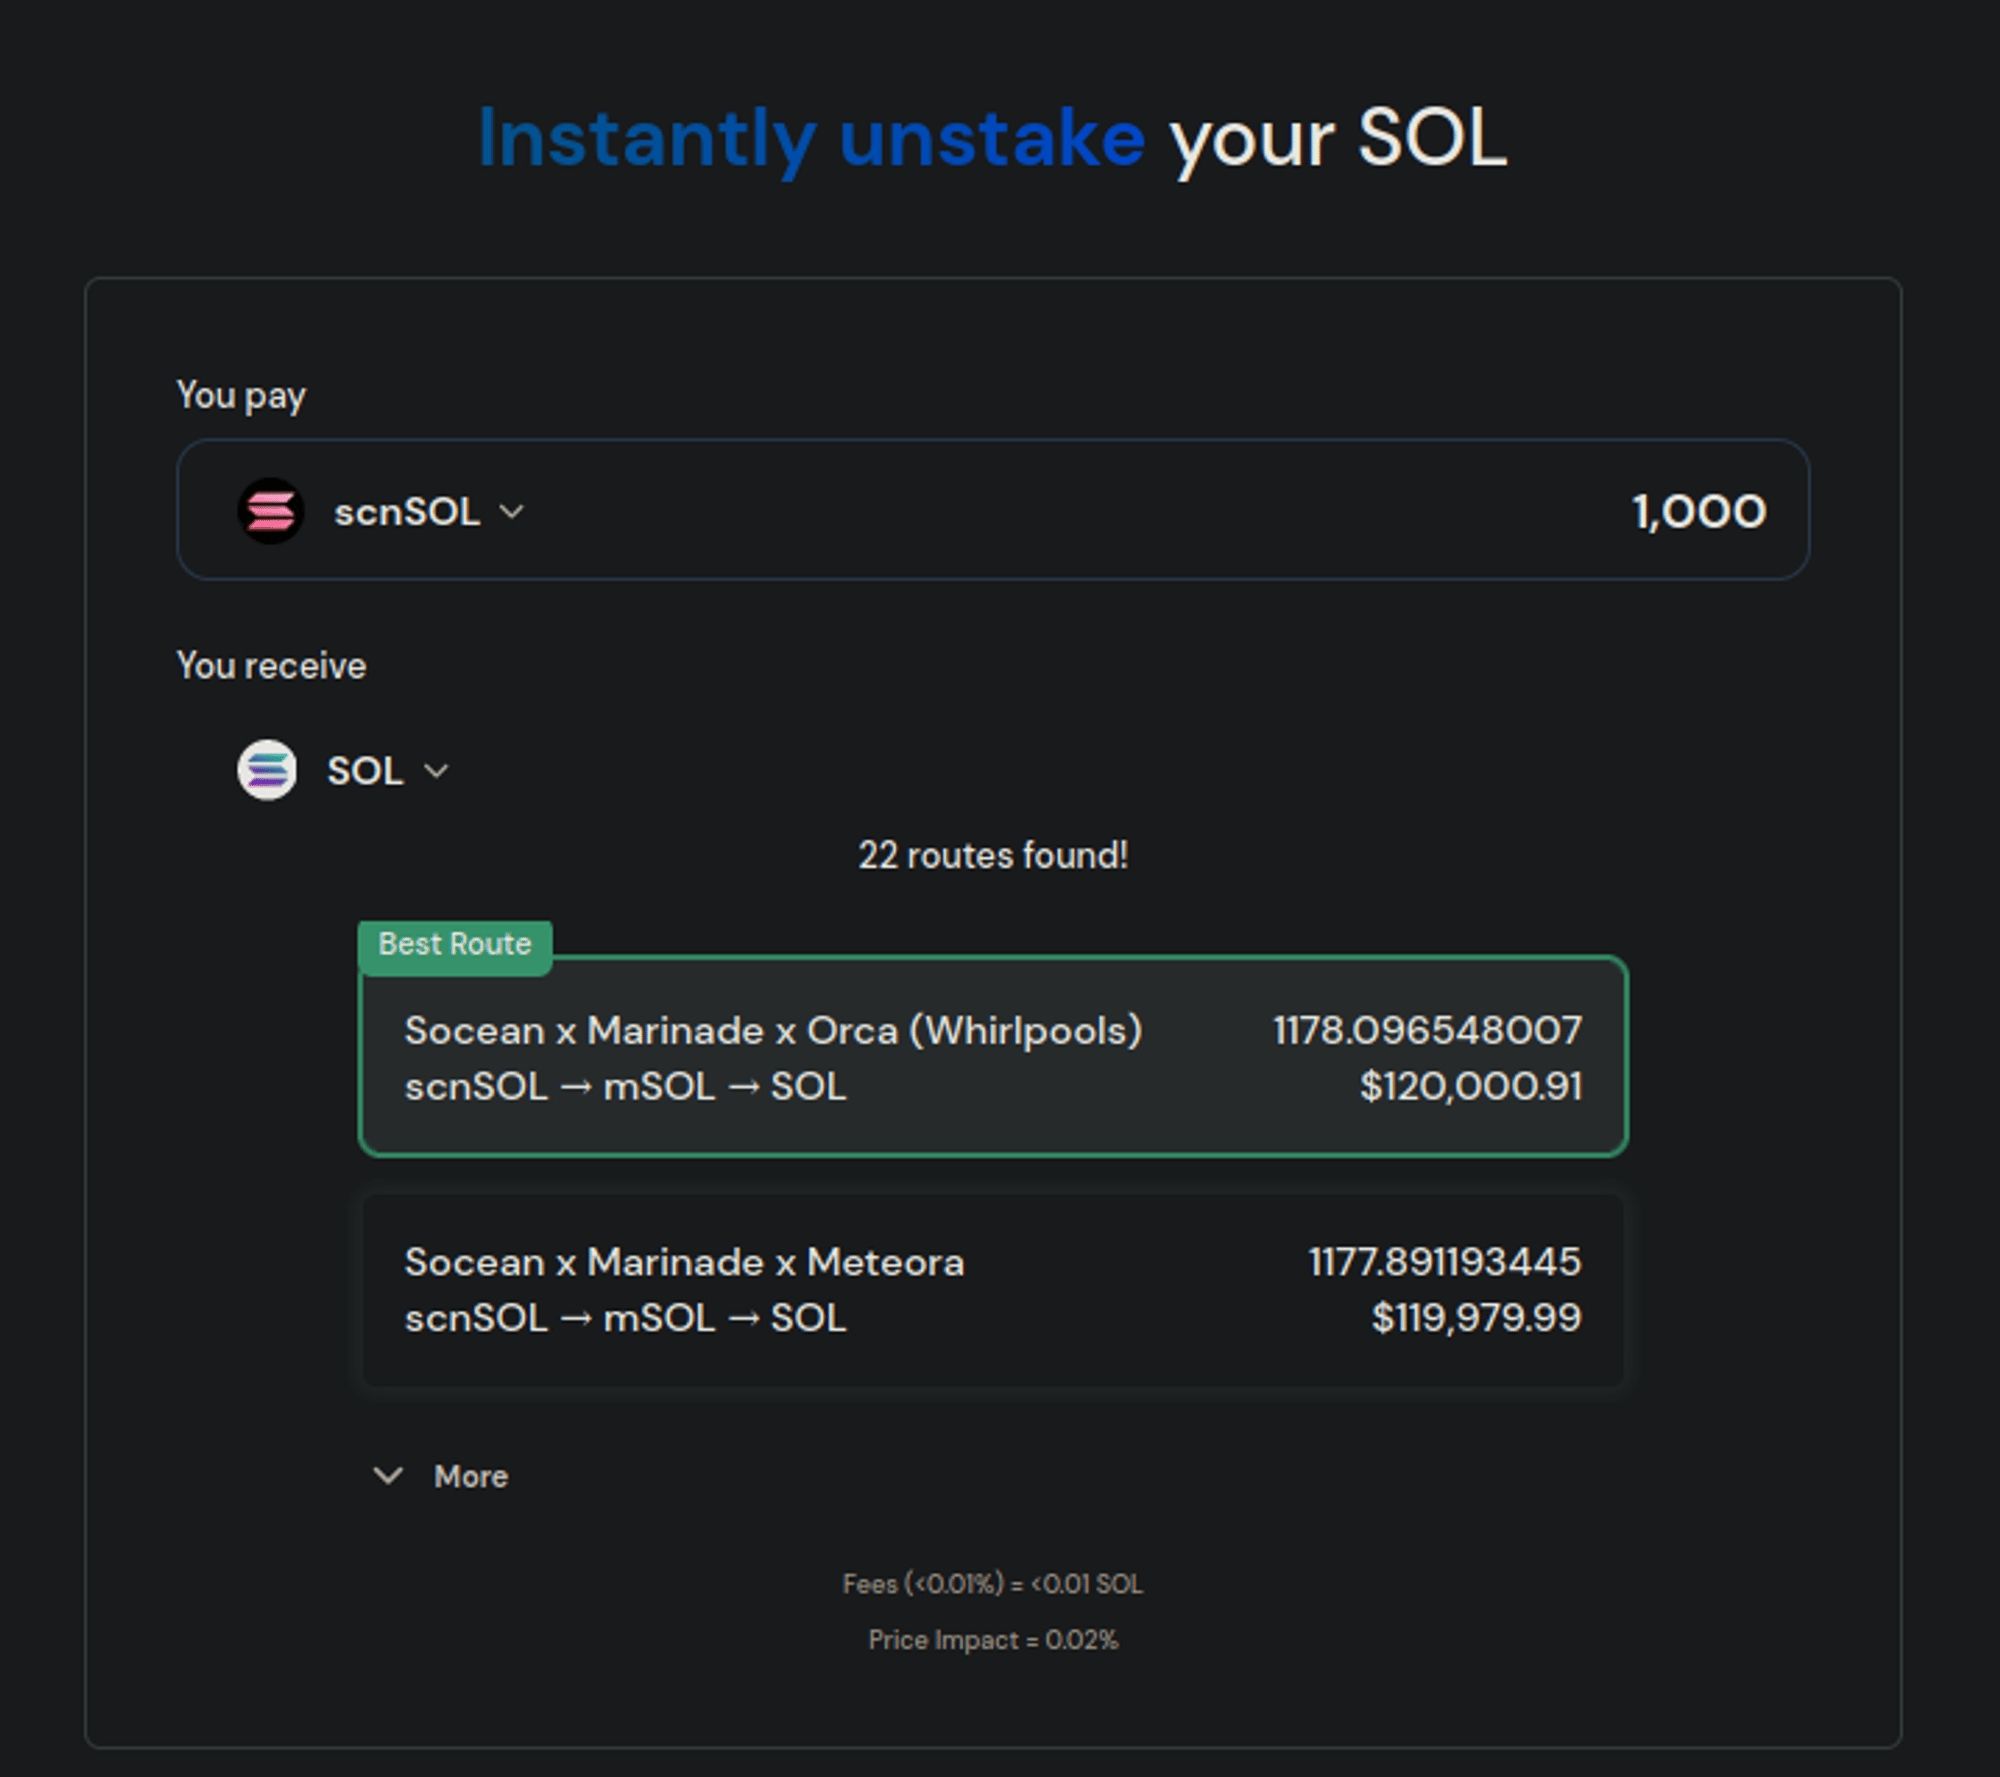This screenshot has height=1777, width=2000.
Task: Expand More routes with the chevron arrow
Action: pos(388,1476)
